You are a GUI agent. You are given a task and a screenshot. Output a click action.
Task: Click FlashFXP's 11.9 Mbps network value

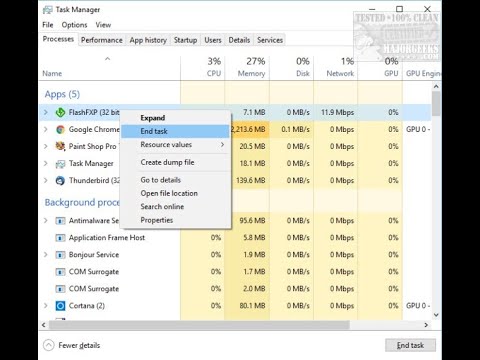(337, 113)
